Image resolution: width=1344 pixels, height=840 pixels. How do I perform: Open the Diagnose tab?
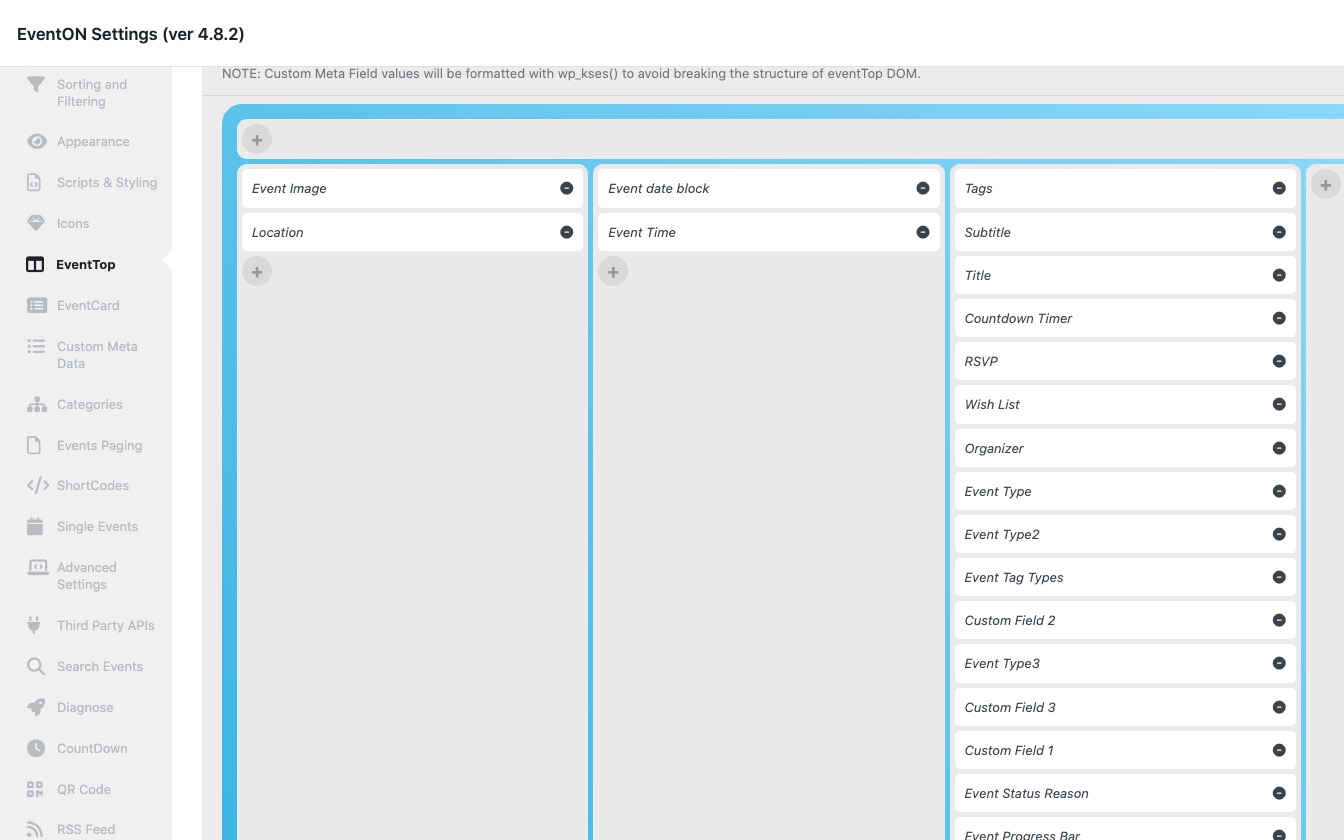coord(86,708)
